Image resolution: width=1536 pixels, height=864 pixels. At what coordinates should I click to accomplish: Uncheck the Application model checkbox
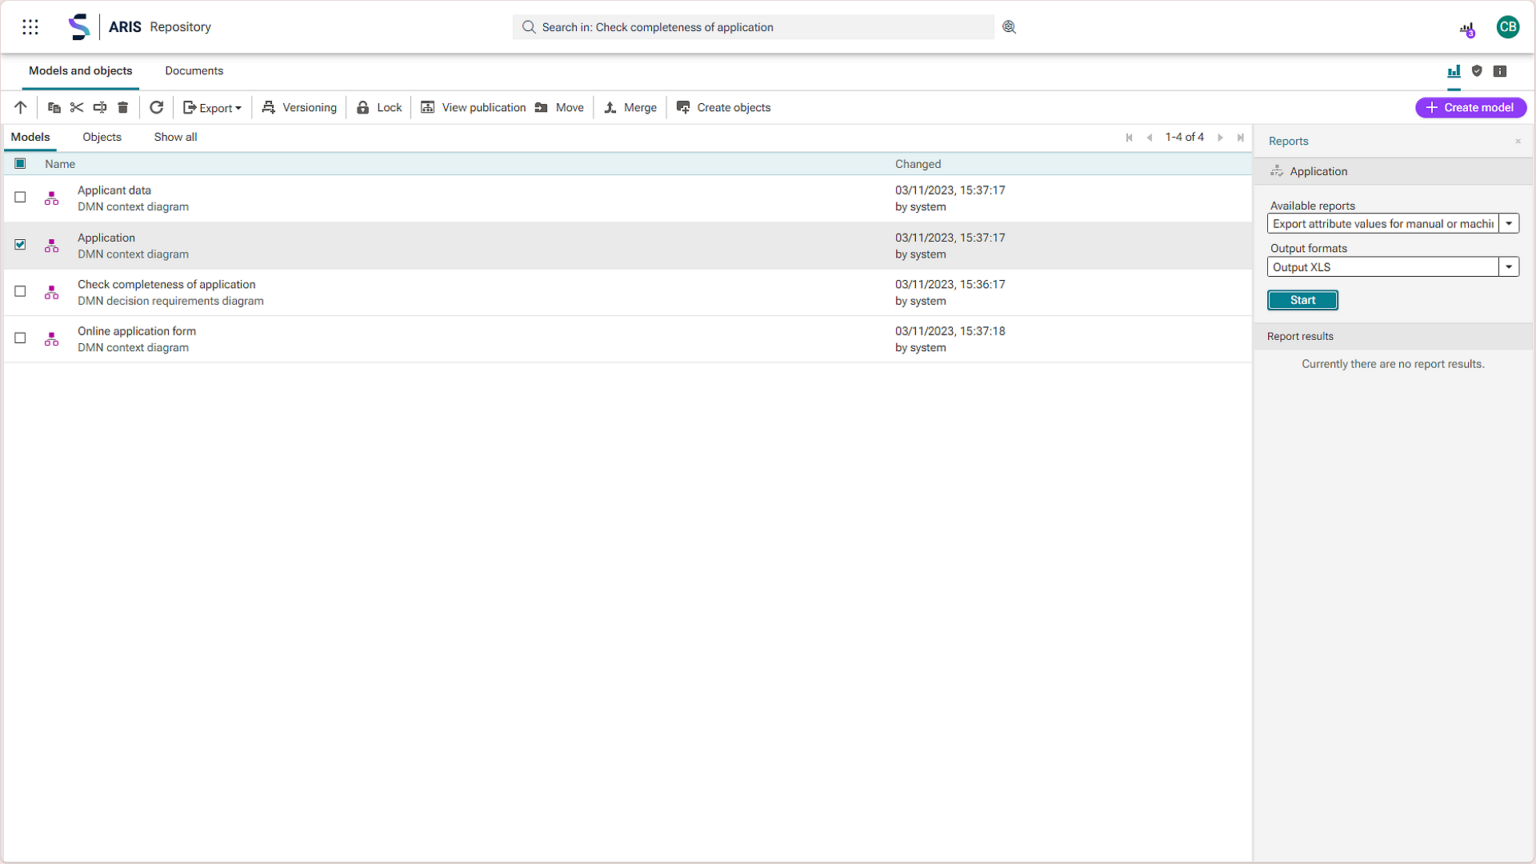[20, 244]
